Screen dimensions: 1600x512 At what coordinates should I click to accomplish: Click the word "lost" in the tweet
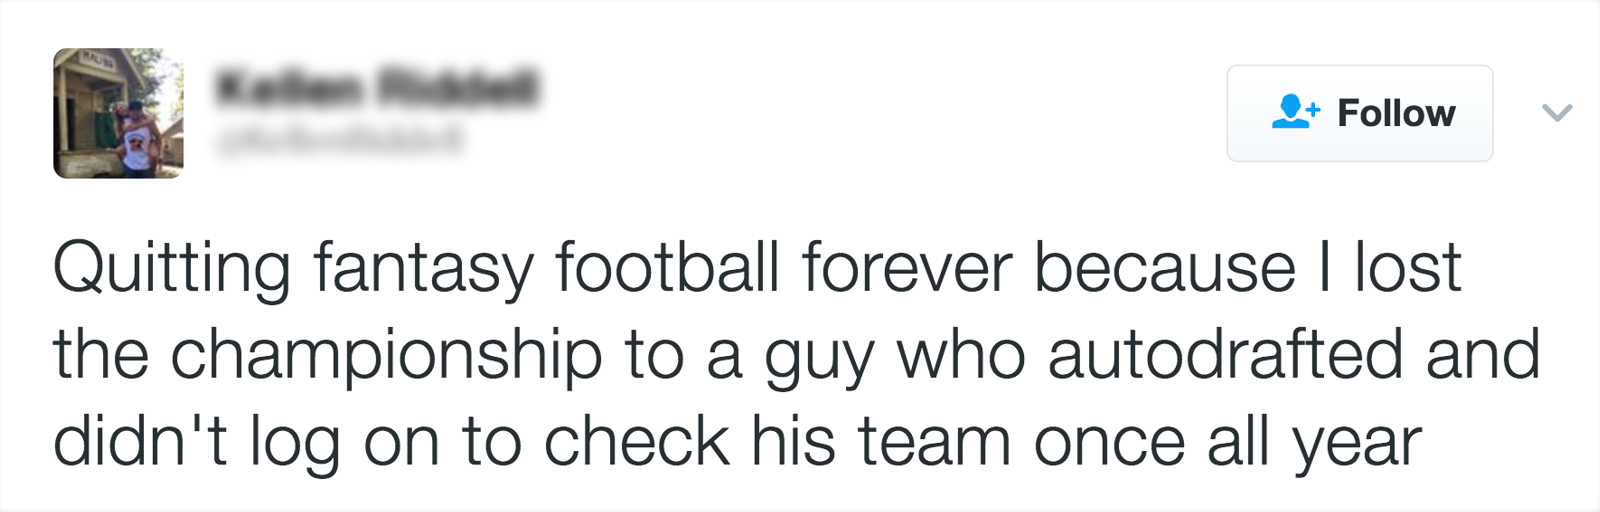1408,267
